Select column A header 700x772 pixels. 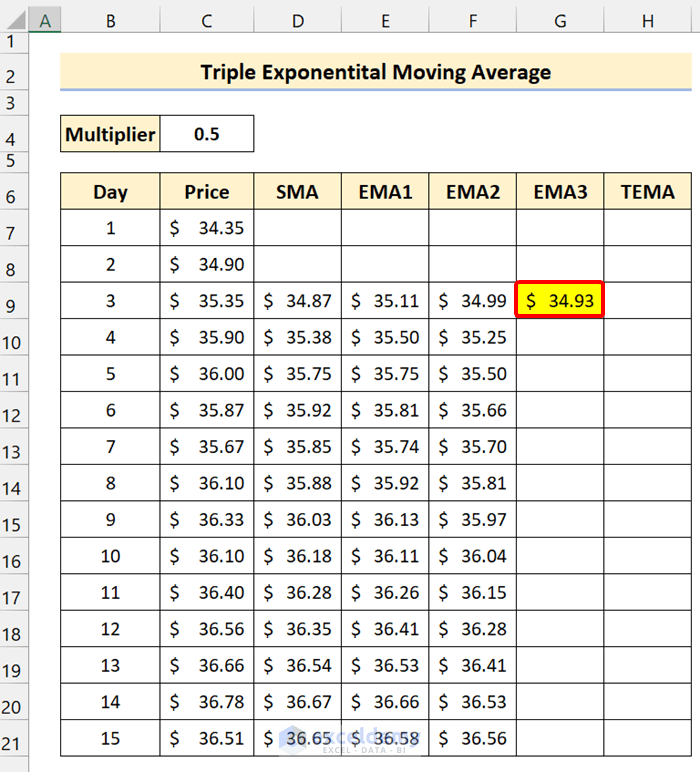point(45,20)
